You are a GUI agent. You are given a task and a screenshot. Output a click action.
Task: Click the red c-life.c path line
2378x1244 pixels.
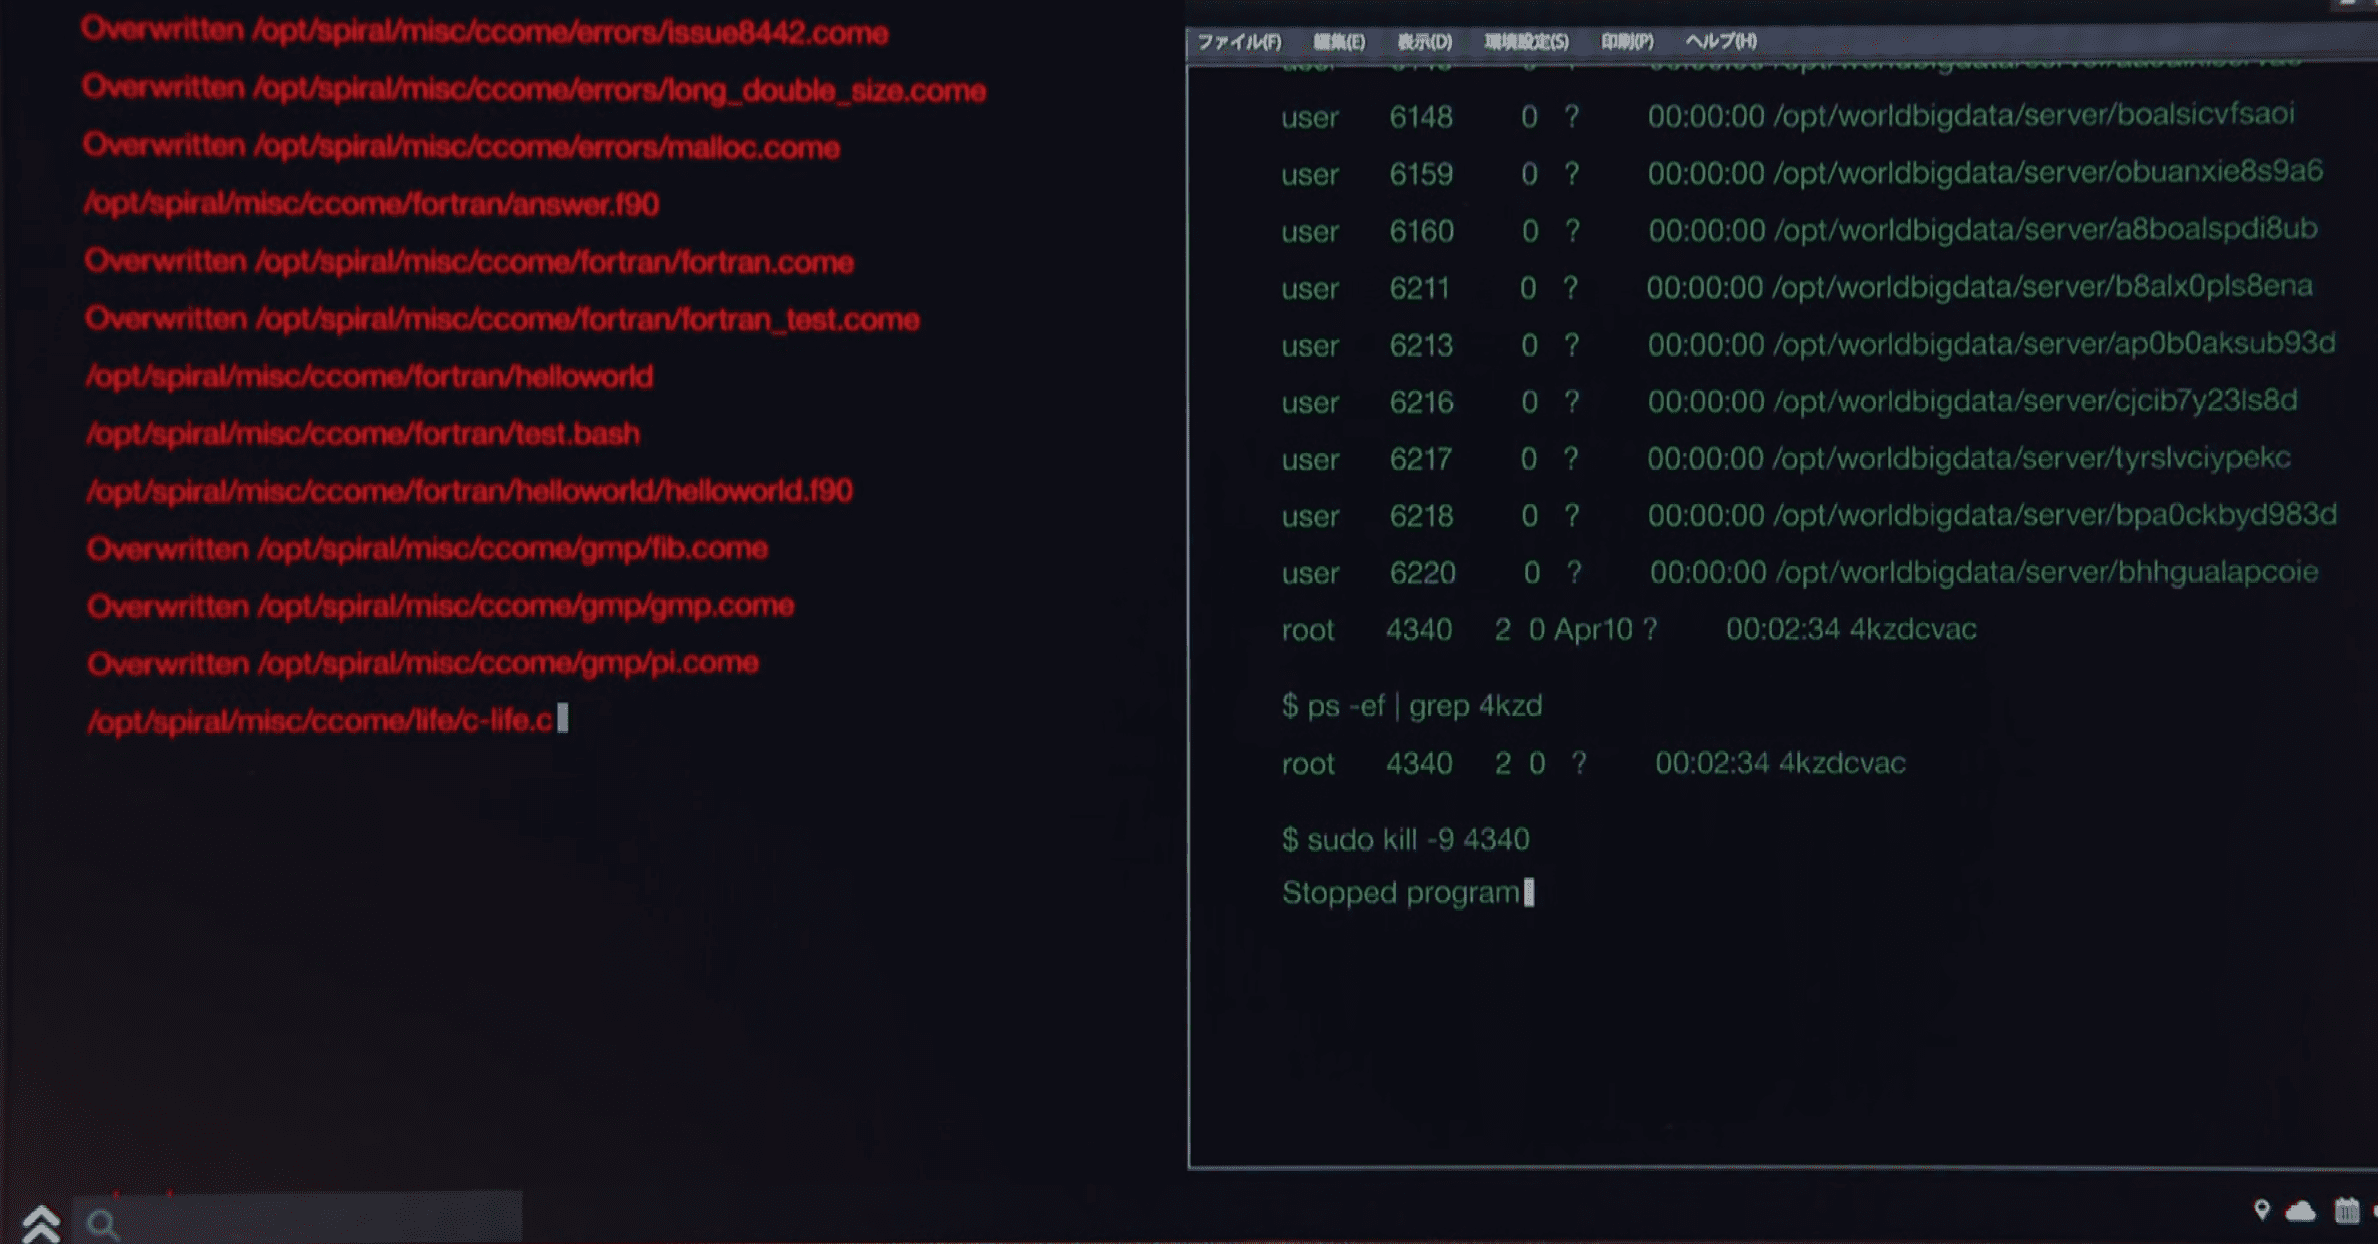[x=320, y=720]
